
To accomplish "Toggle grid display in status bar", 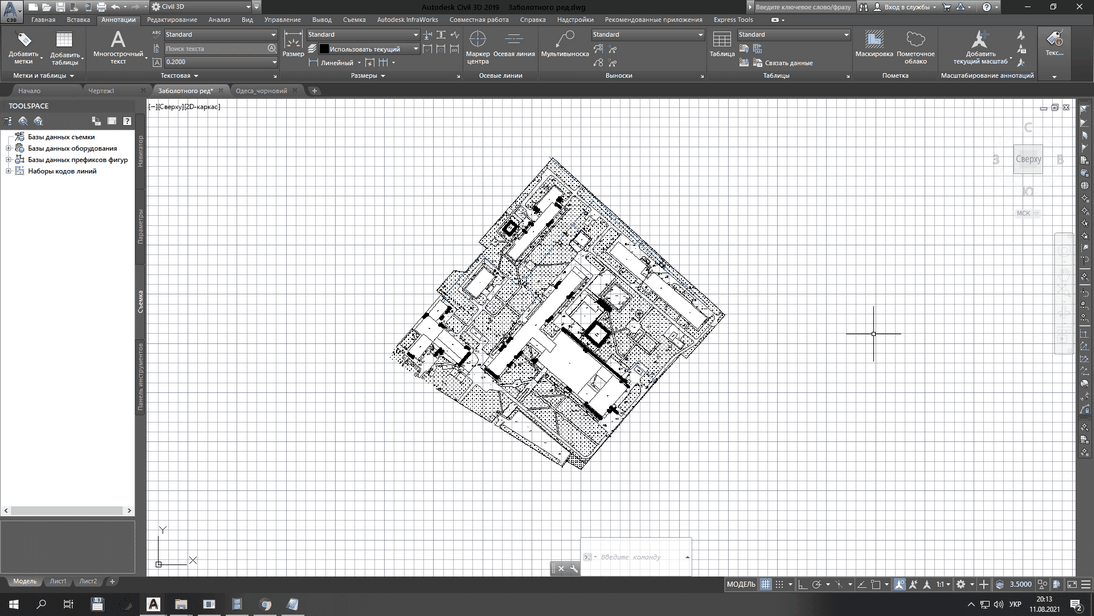I will pos(766,584).
